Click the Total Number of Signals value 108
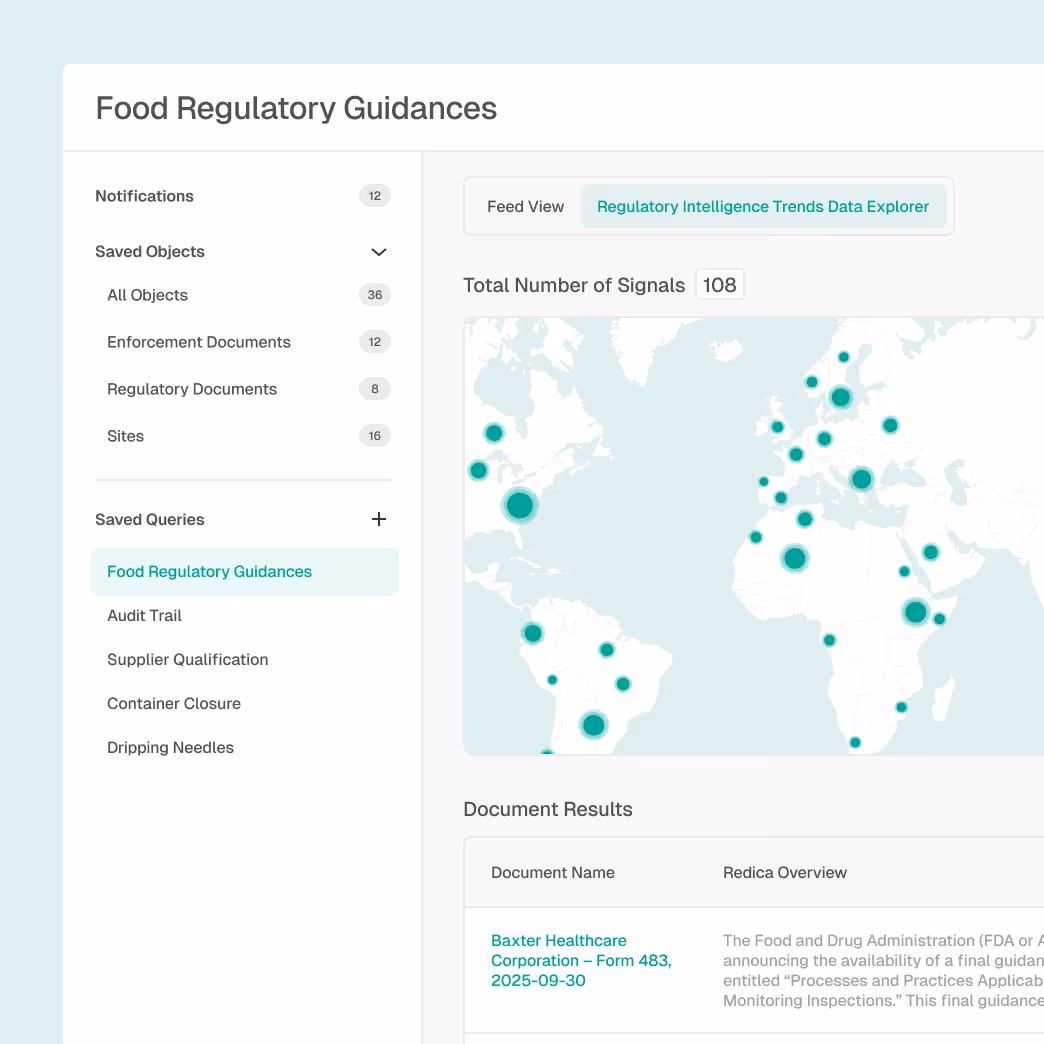 coord(719,284)
